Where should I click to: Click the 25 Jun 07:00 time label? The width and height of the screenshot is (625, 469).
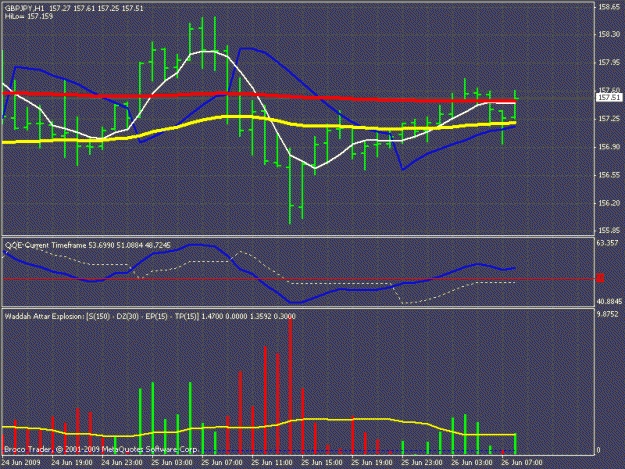[x=222, y=463]
